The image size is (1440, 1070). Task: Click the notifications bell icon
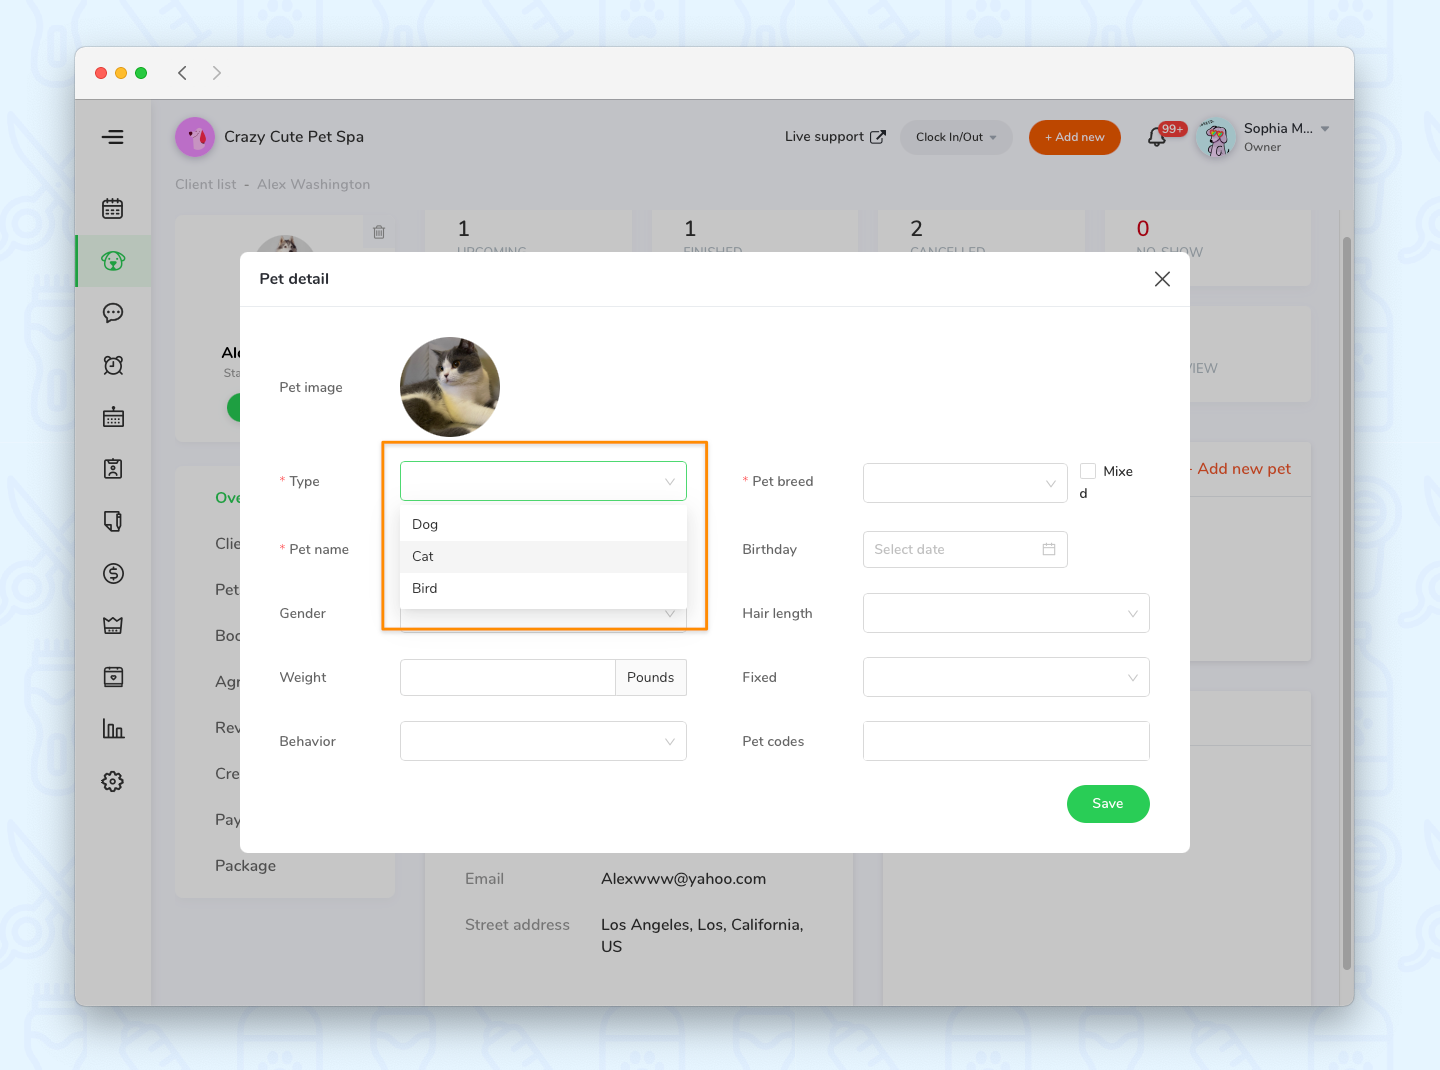(x=1157, y=137)
